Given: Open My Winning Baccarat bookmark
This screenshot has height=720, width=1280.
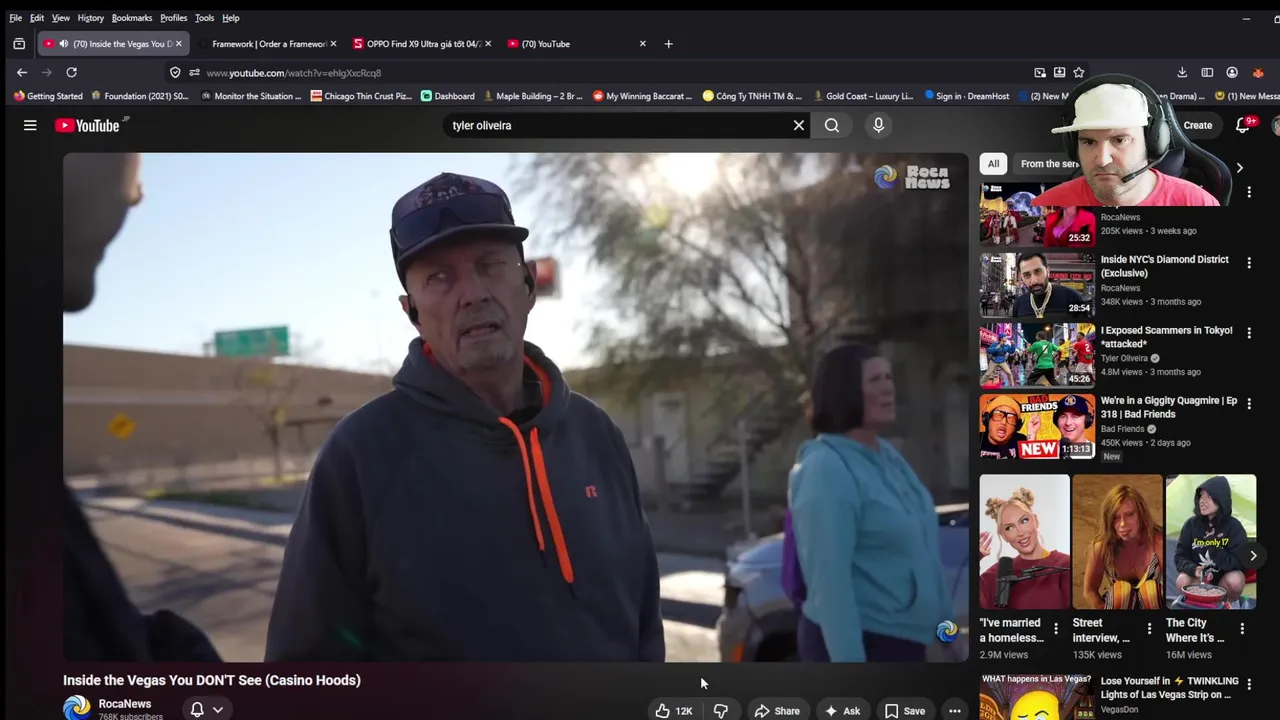Looking at the screenshot, I should click(643, 96).
